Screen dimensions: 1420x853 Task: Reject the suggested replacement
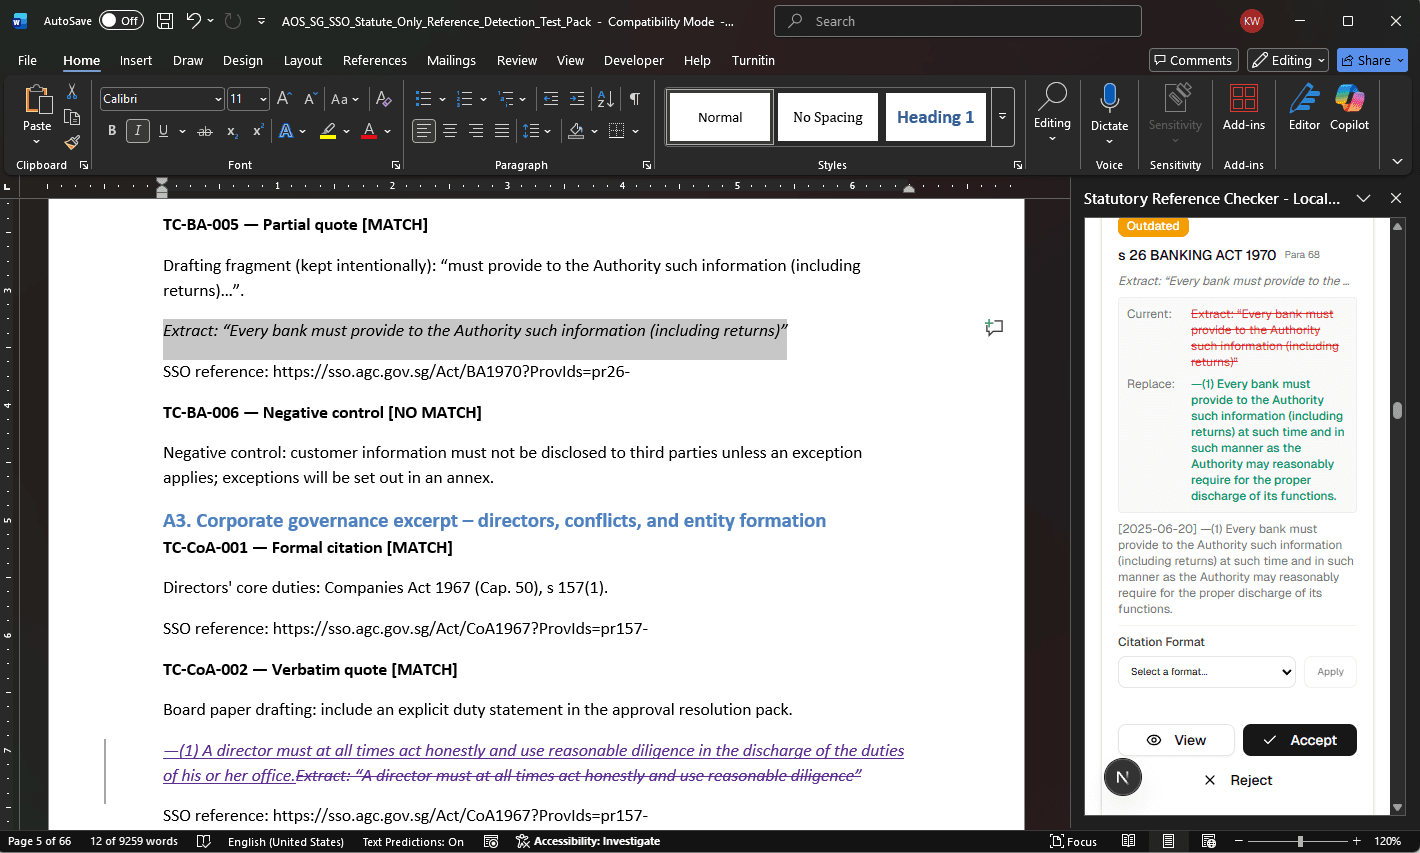pyautogui.click(x=1238, y=780)
